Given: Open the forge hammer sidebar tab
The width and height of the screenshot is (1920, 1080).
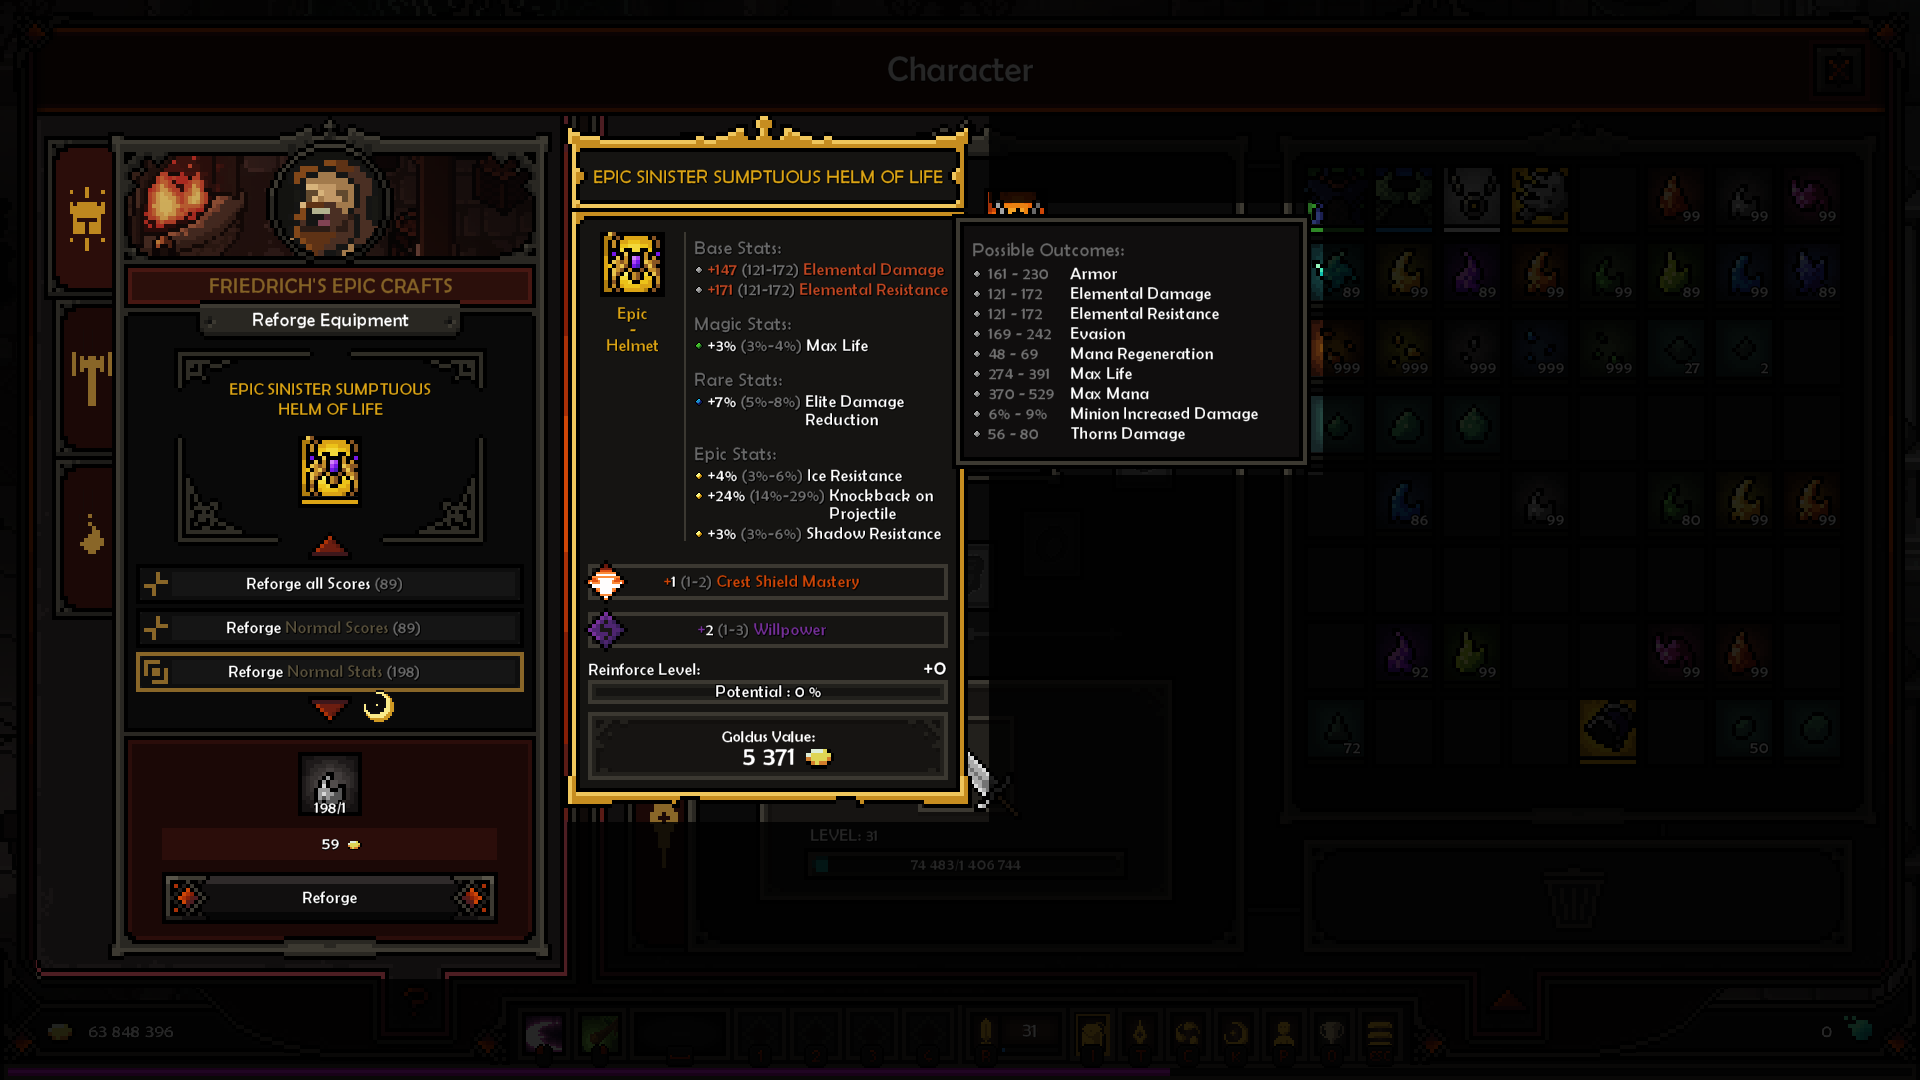Looking at the screenshot, I should [91, 378].
